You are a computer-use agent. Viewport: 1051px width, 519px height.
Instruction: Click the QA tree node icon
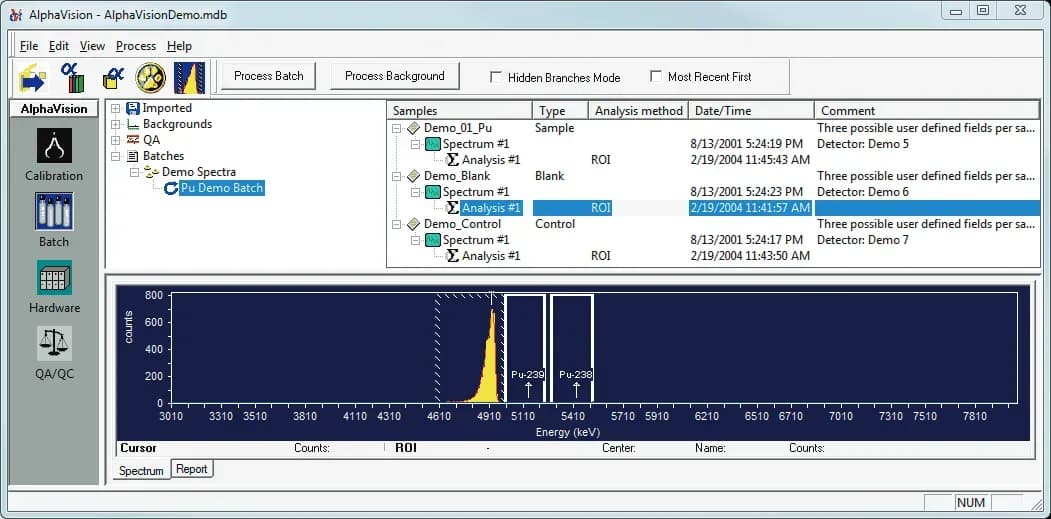point(133,140)
